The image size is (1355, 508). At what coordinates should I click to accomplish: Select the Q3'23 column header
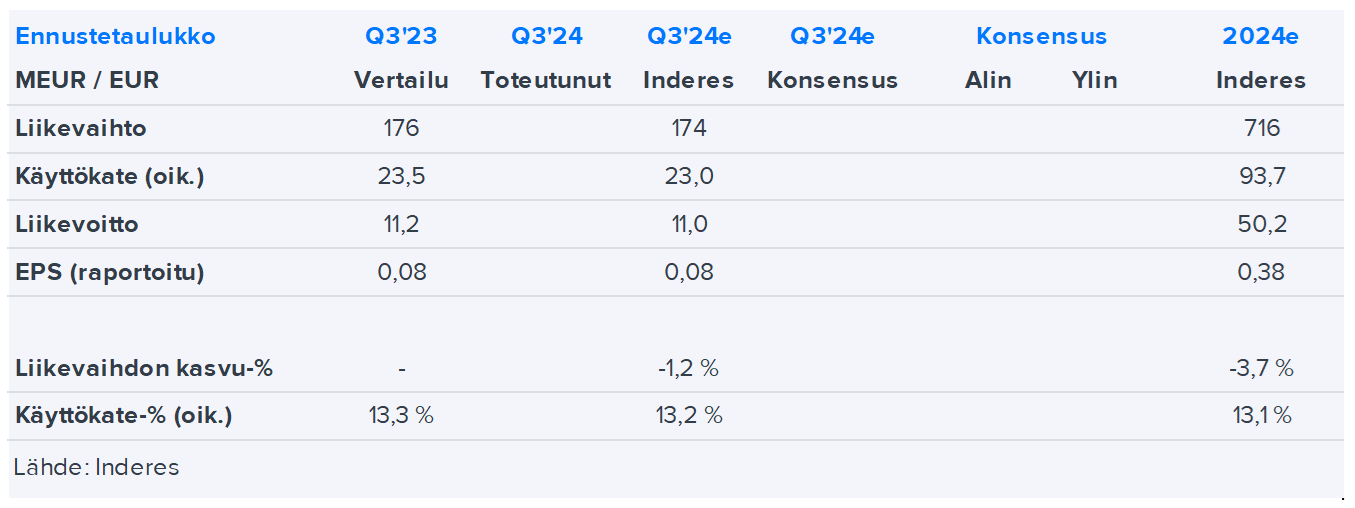401,37
